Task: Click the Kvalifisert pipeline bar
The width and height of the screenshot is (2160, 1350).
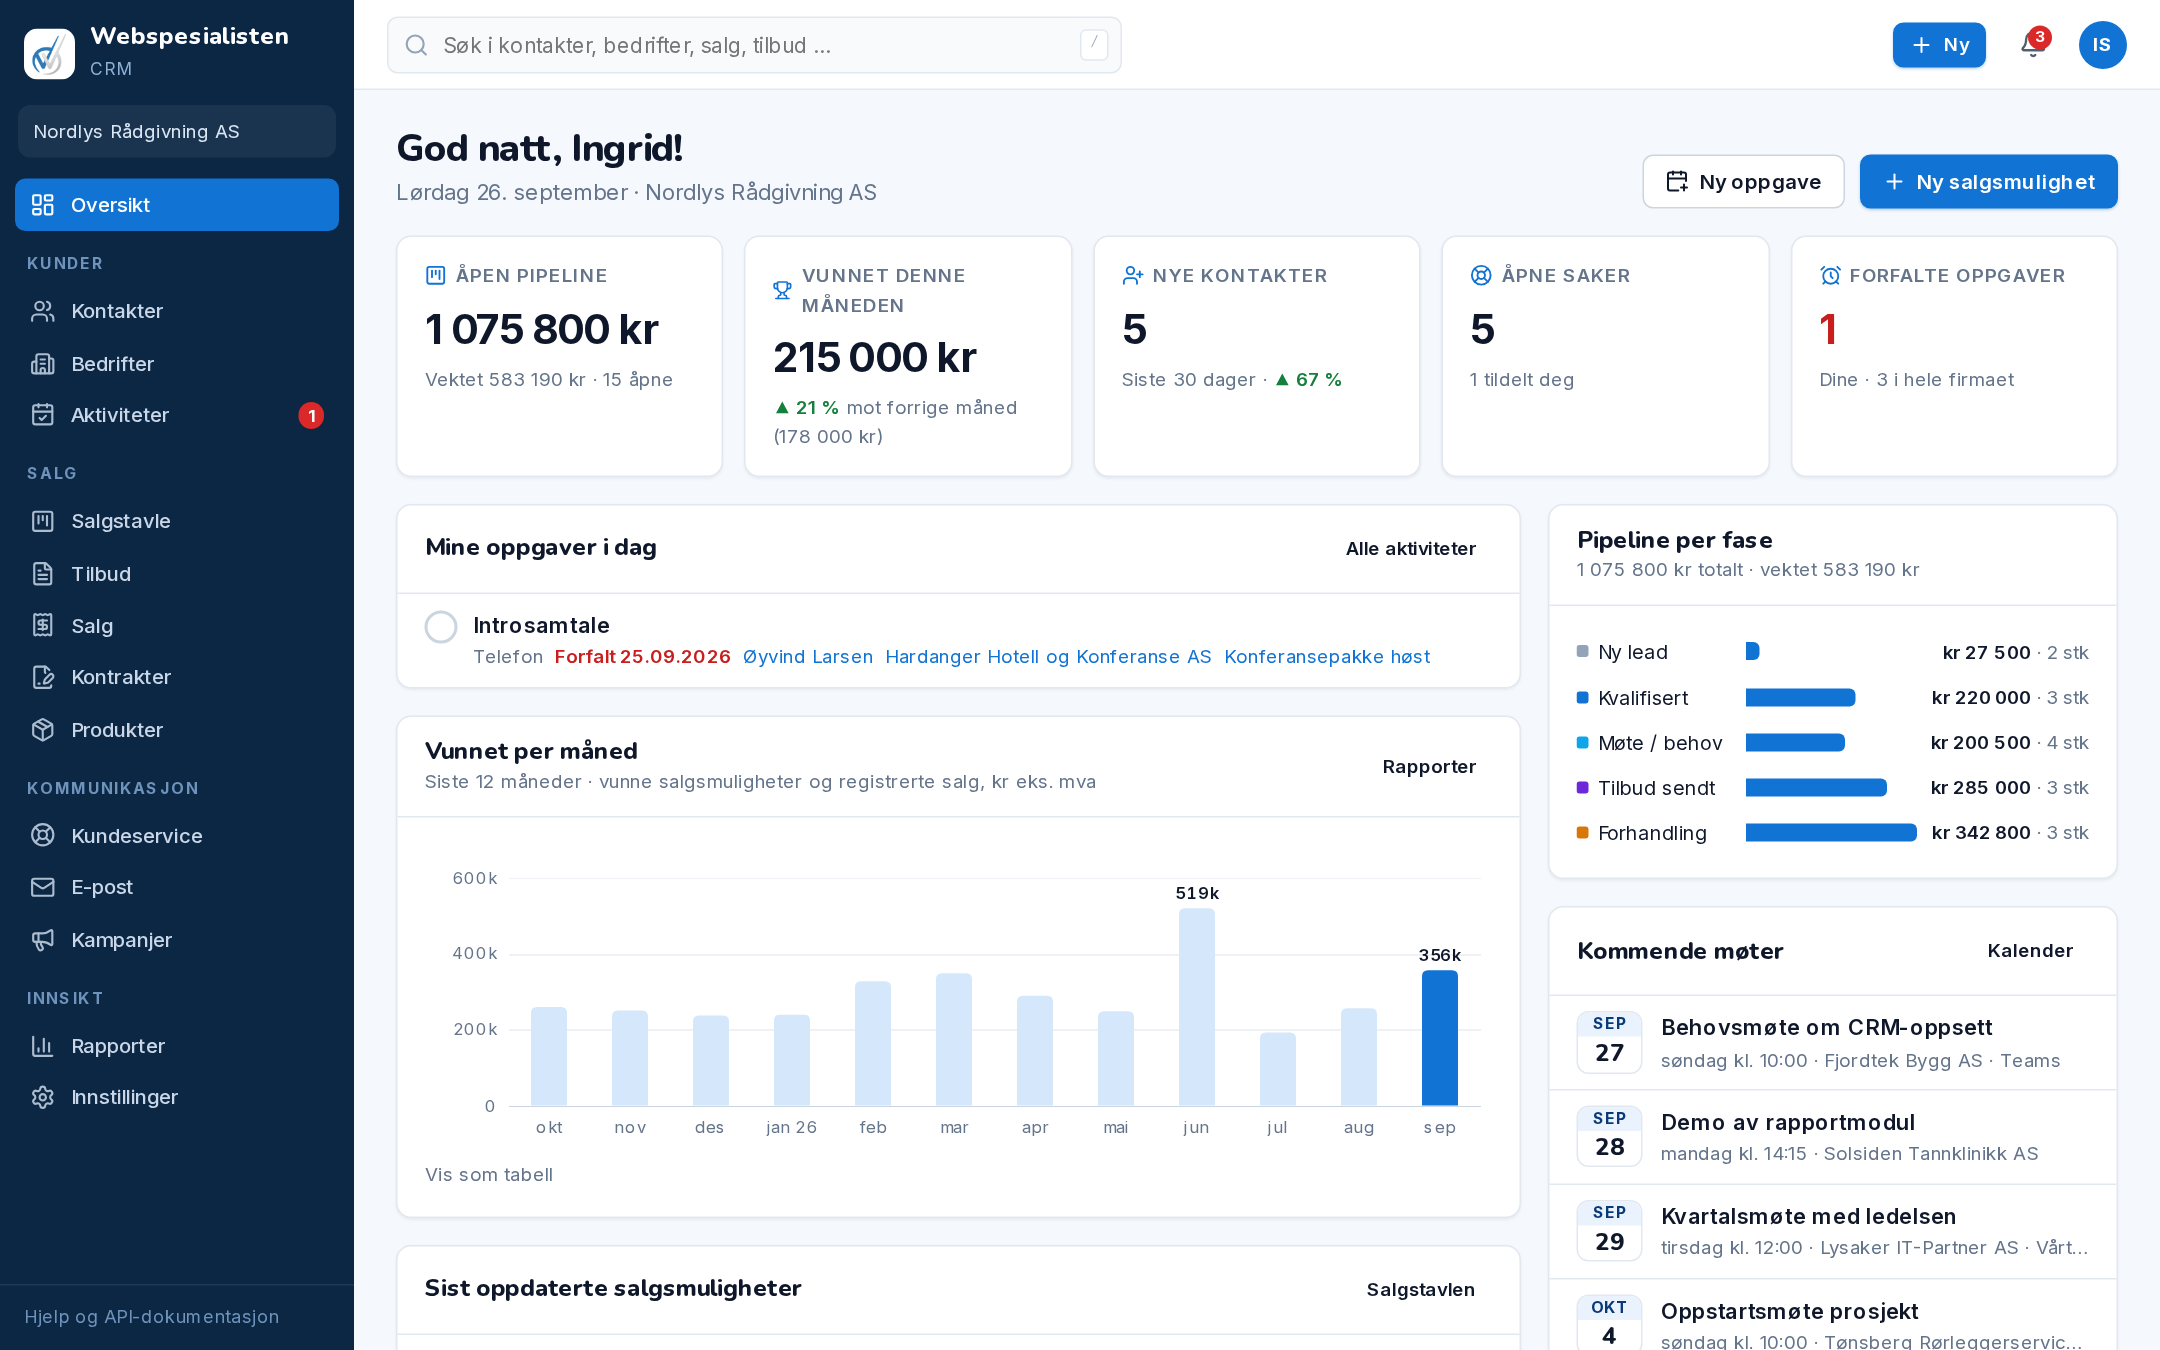Action: pyautogui.click(x=1800, y=698)
